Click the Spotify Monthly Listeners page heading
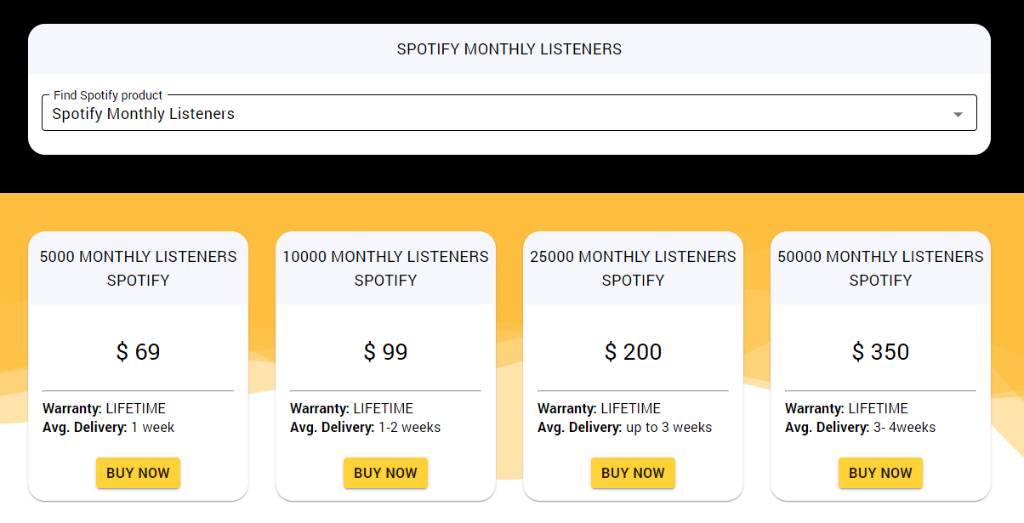The width and height of the screenshot is (1024, 523). [x=509, y=49]
